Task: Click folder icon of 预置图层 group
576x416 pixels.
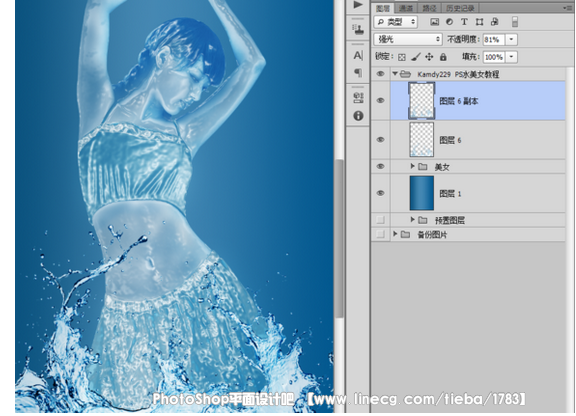Action: pos(423,220)
